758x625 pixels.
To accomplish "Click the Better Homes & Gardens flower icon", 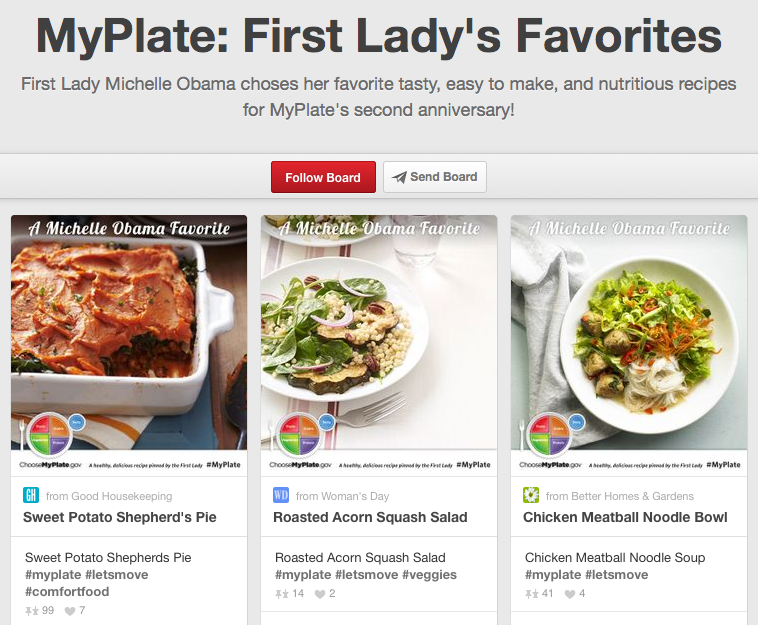I will (x=531, y=495).
